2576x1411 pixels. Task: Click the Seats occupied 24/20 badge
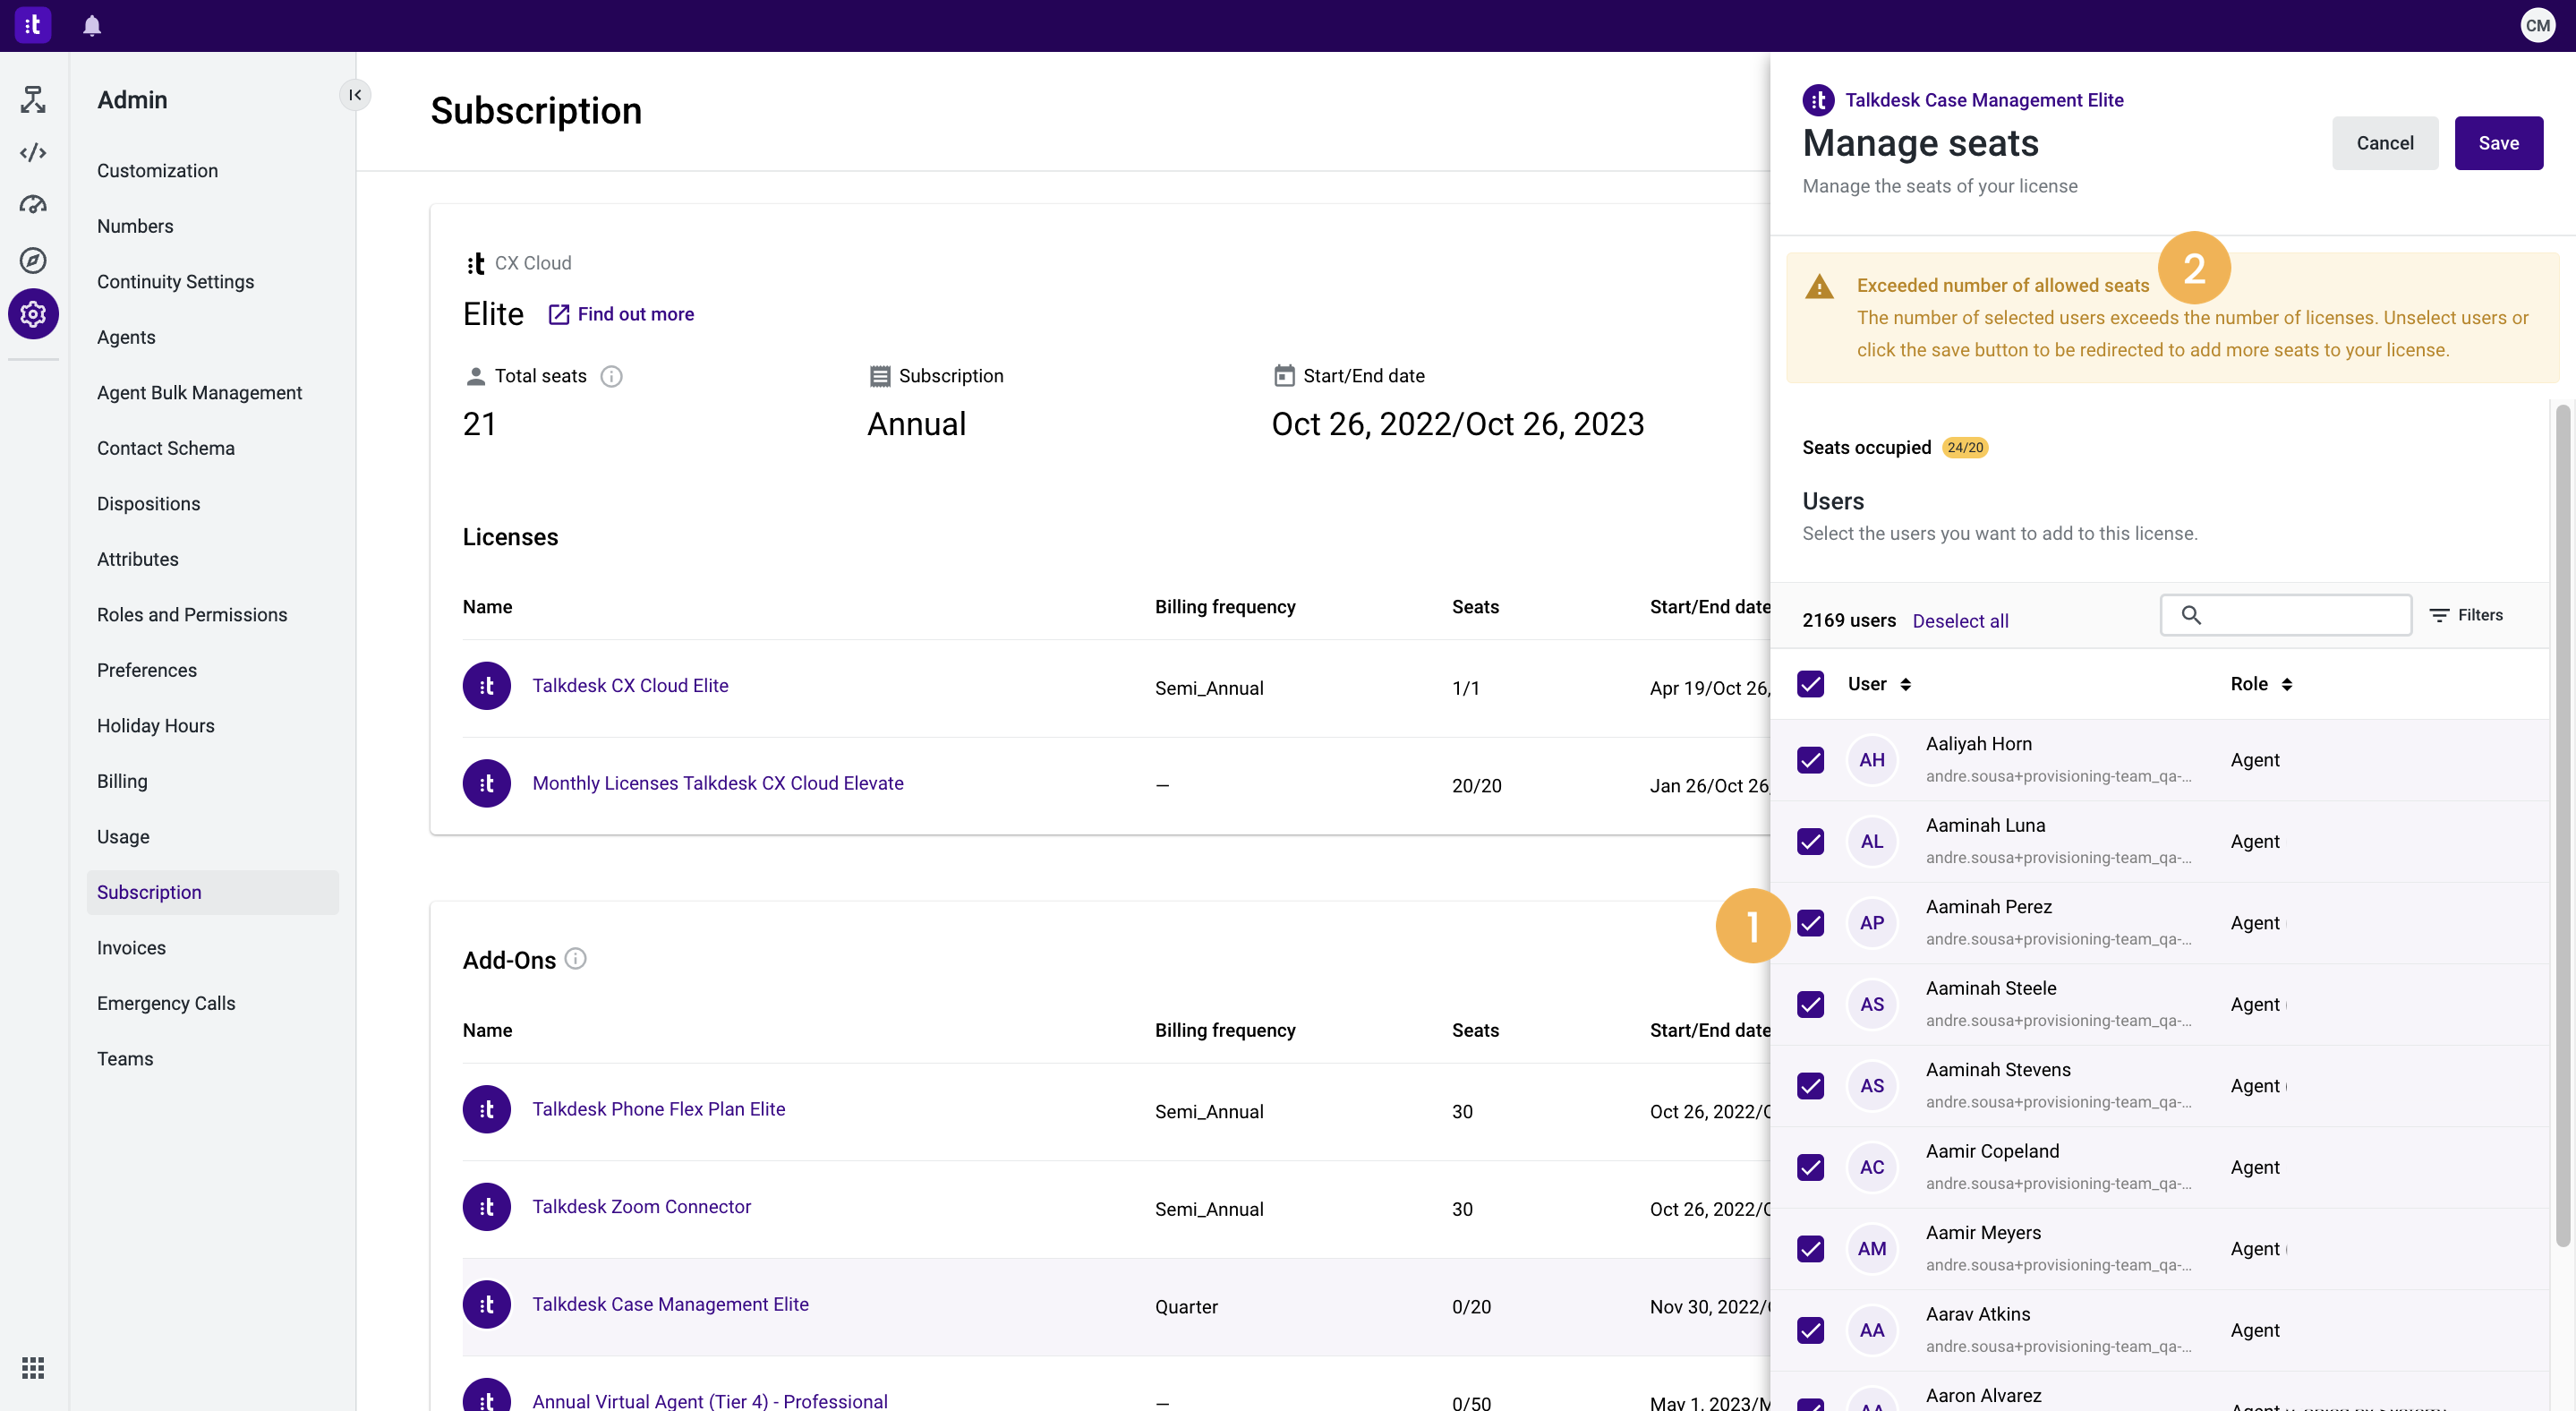click(x=1964, y=448)
